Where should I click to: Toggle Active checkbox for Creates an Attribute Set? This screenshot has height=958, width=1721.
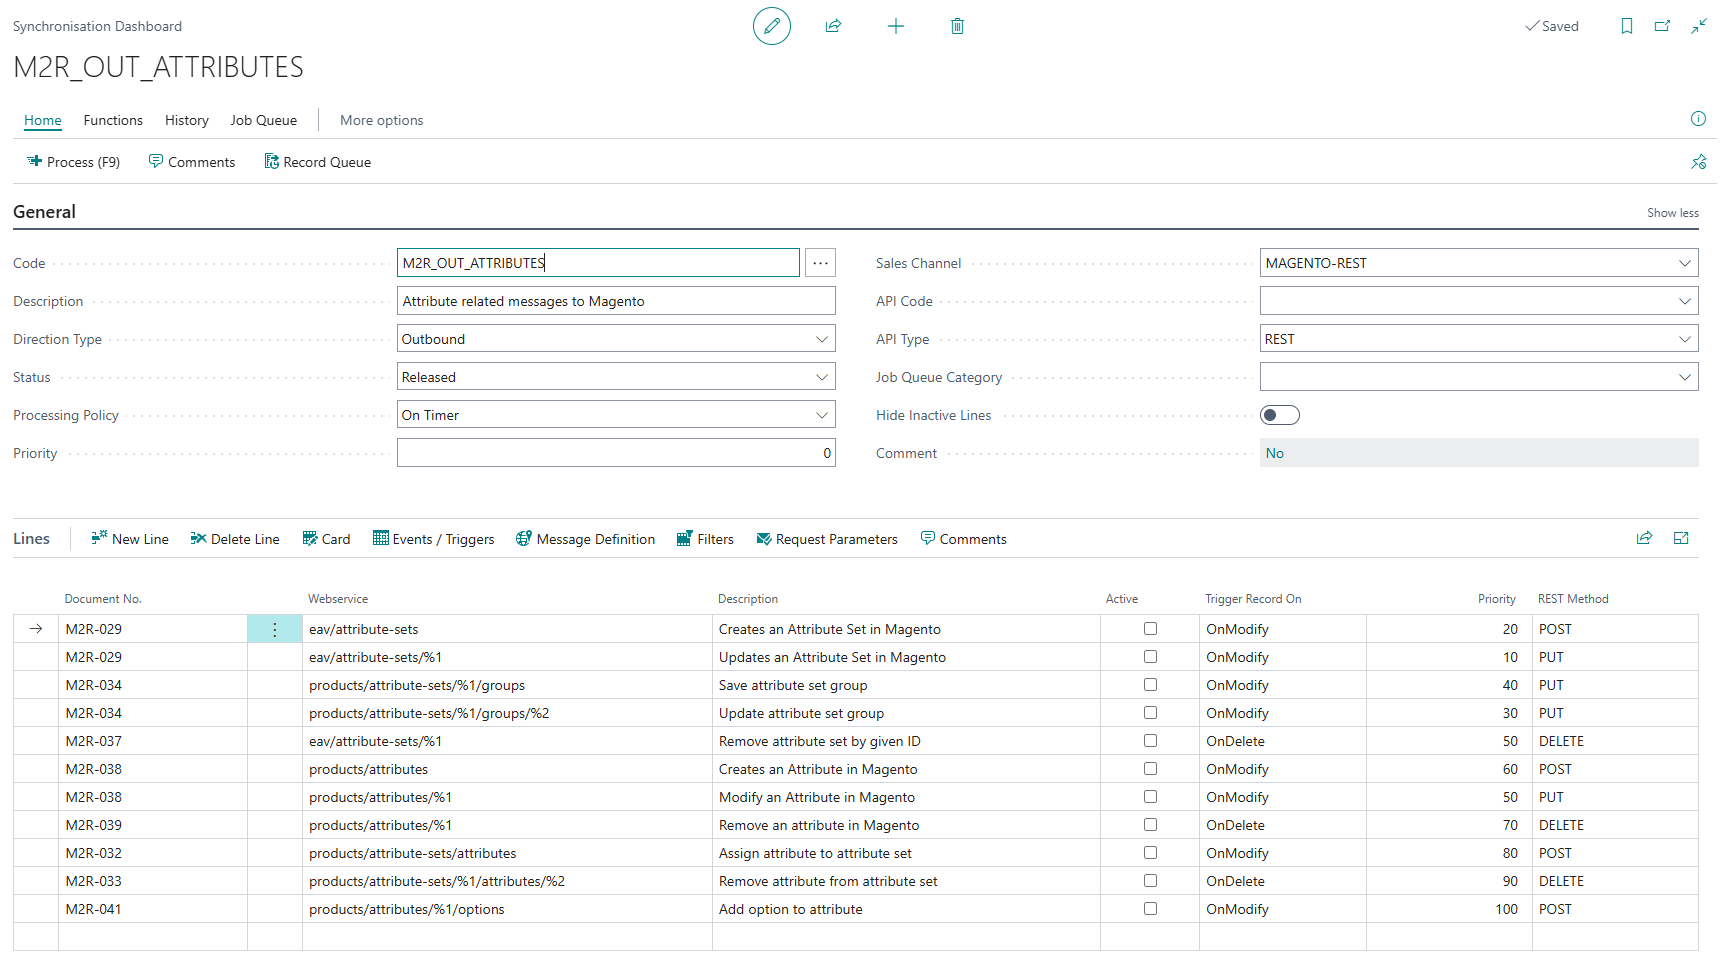(1150, 629)
